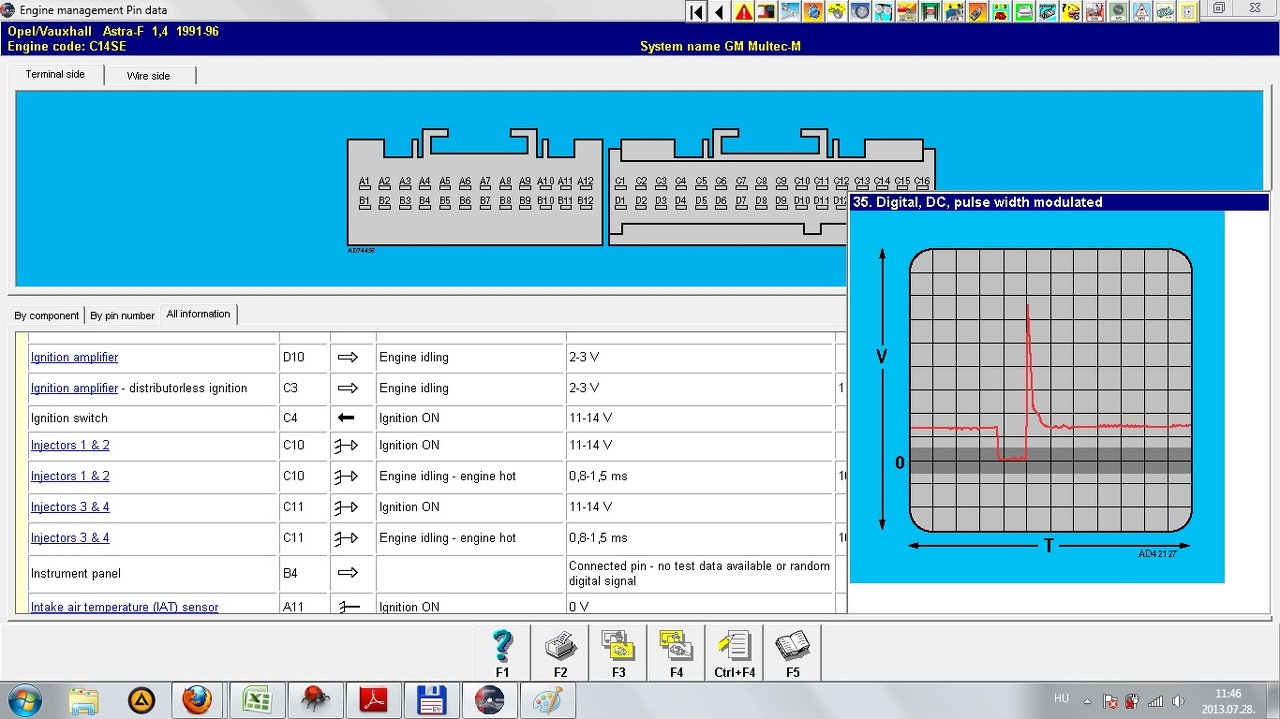Open Firefox from the taskbar
The width and height of the screenshot is (1280, 719).
coord(196,700)
